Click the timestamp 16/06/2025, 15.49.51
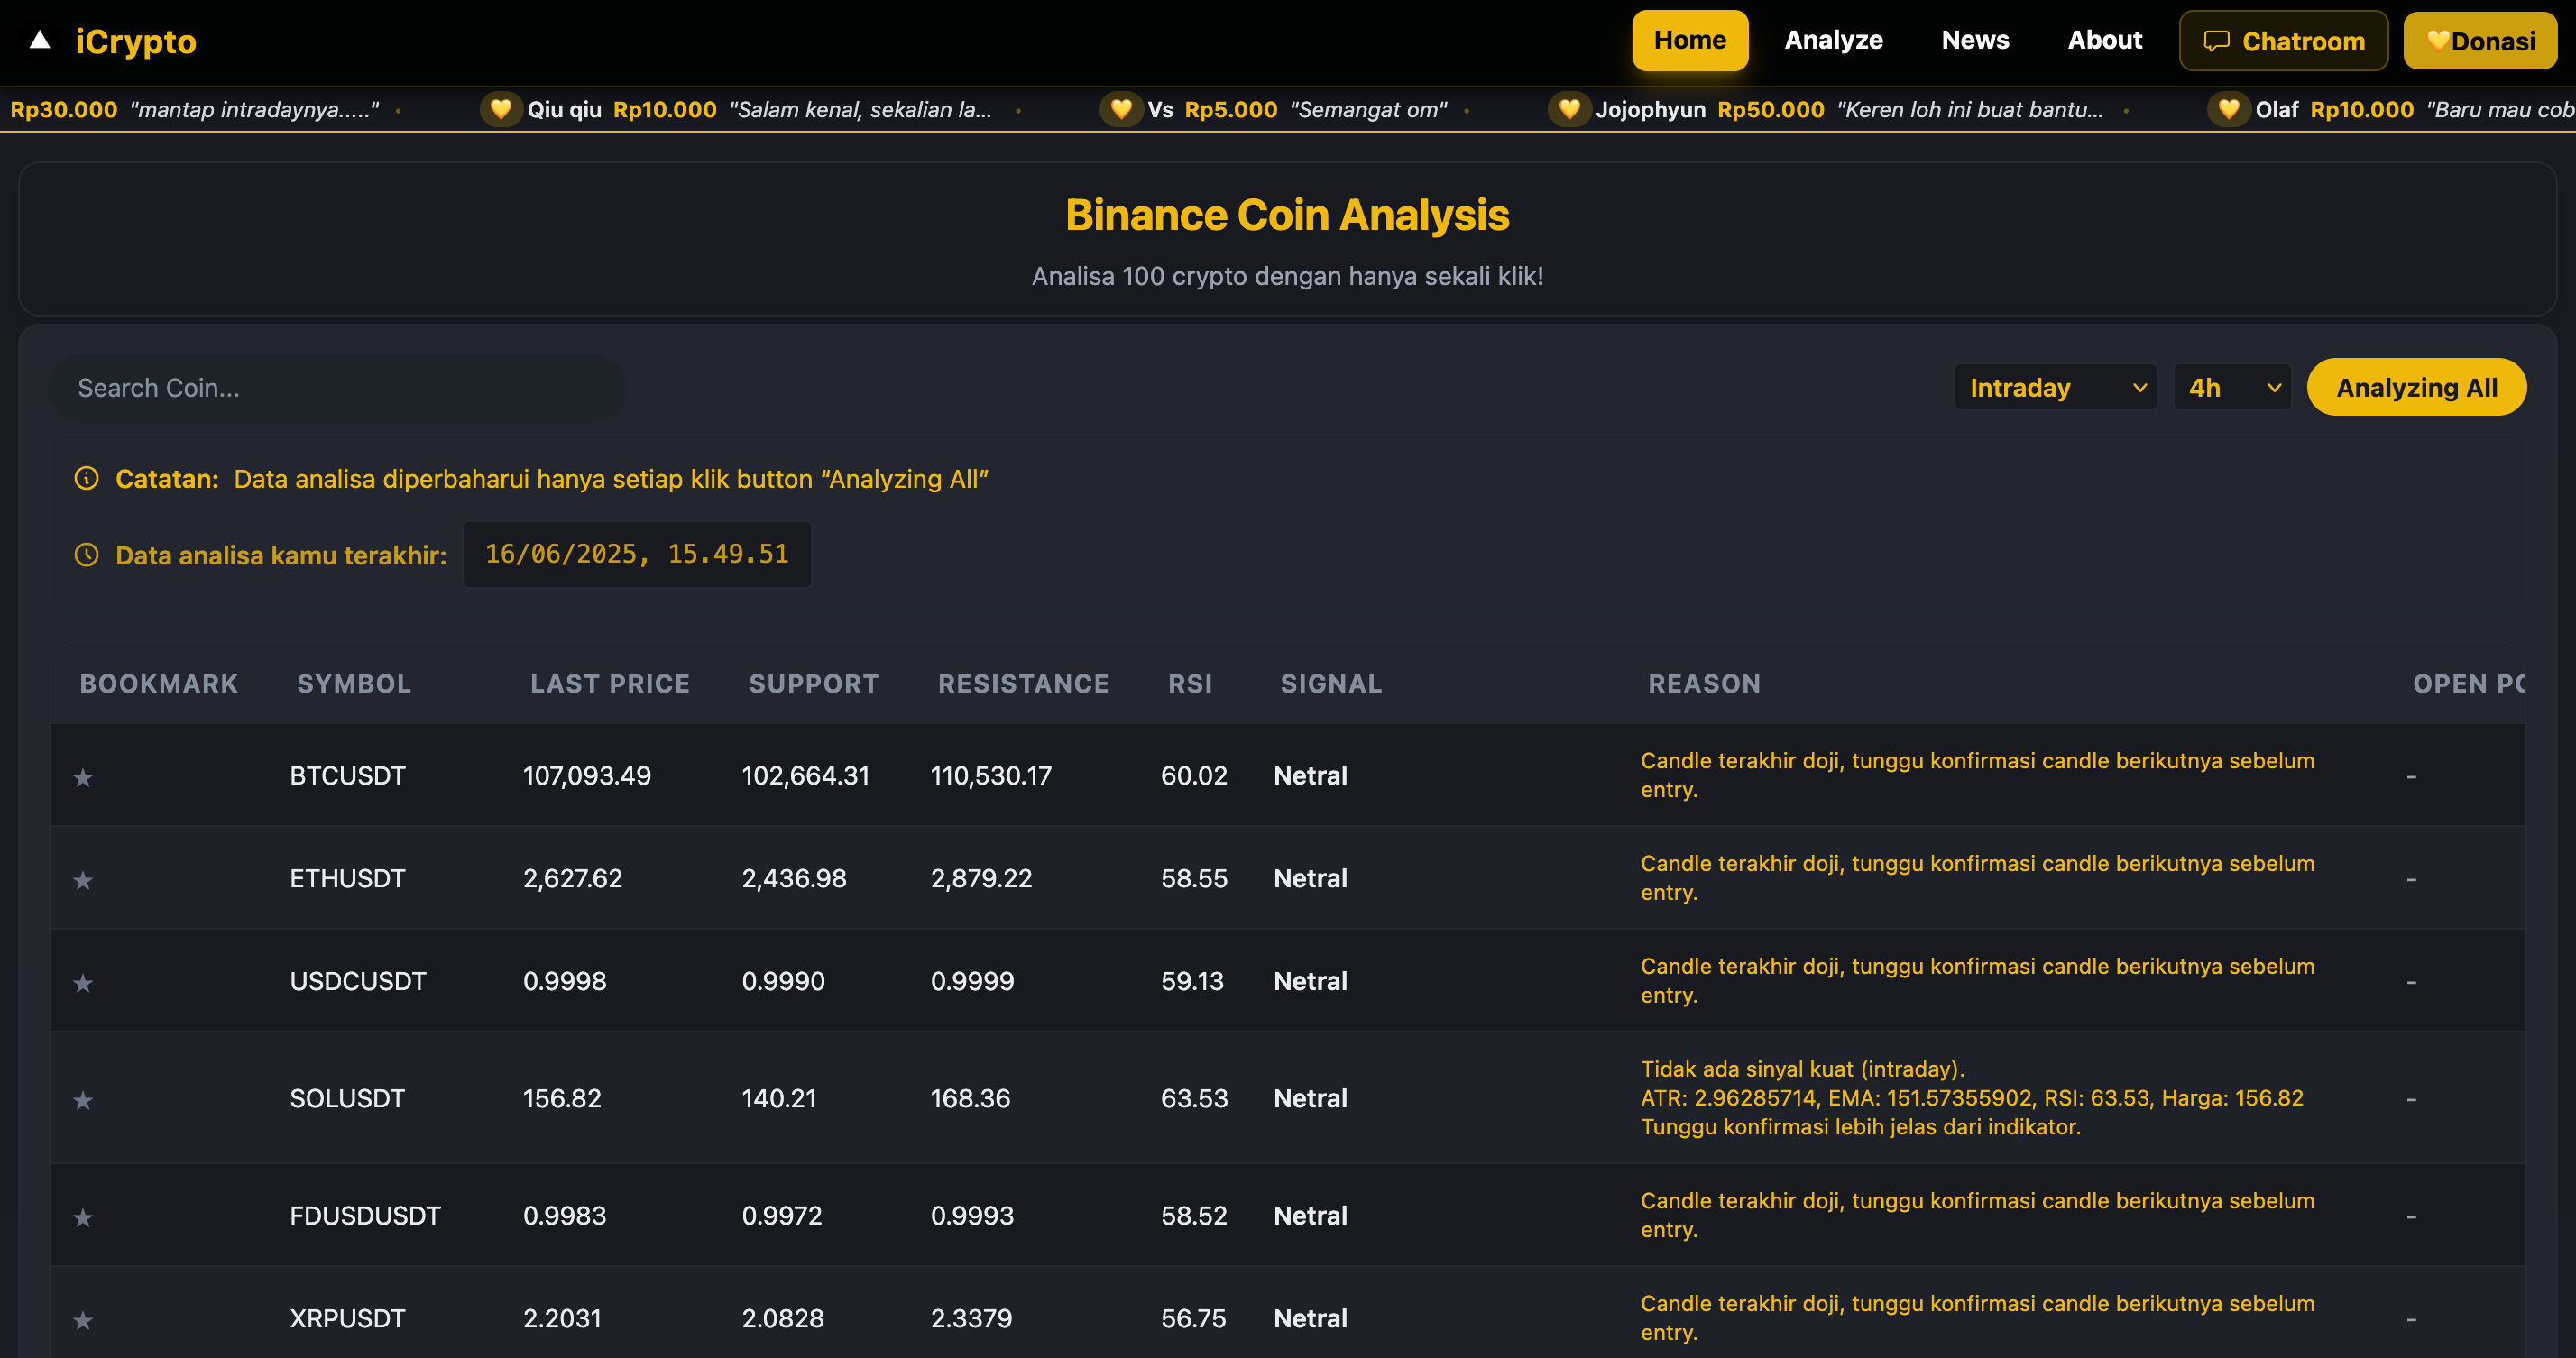 pos(637,554)
